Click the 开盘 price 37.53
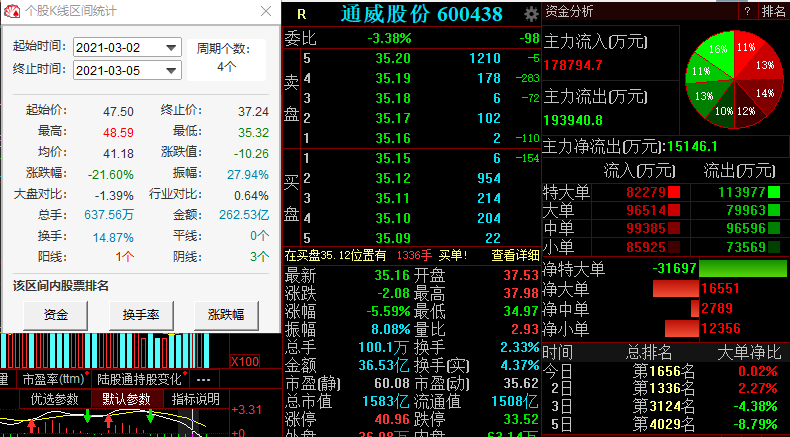This screenshot has width=790, height=437. click(521, 275)
